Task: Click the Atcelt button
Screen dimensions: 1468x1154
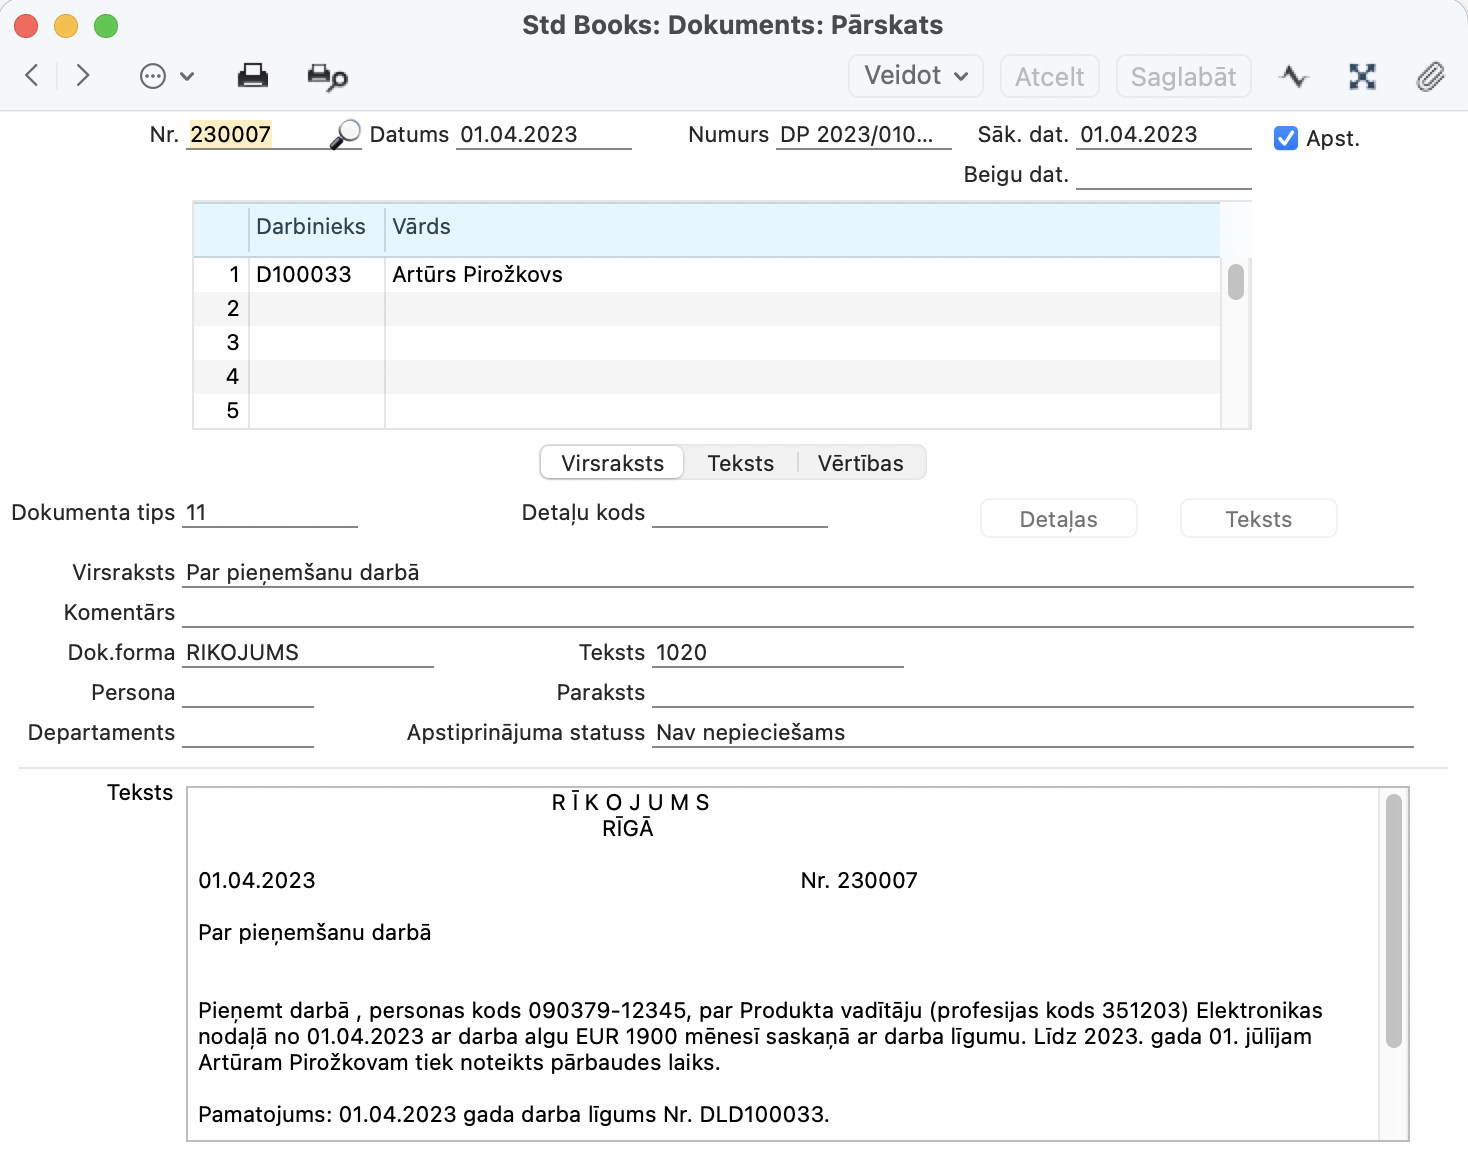Action: coord(1050,76)
